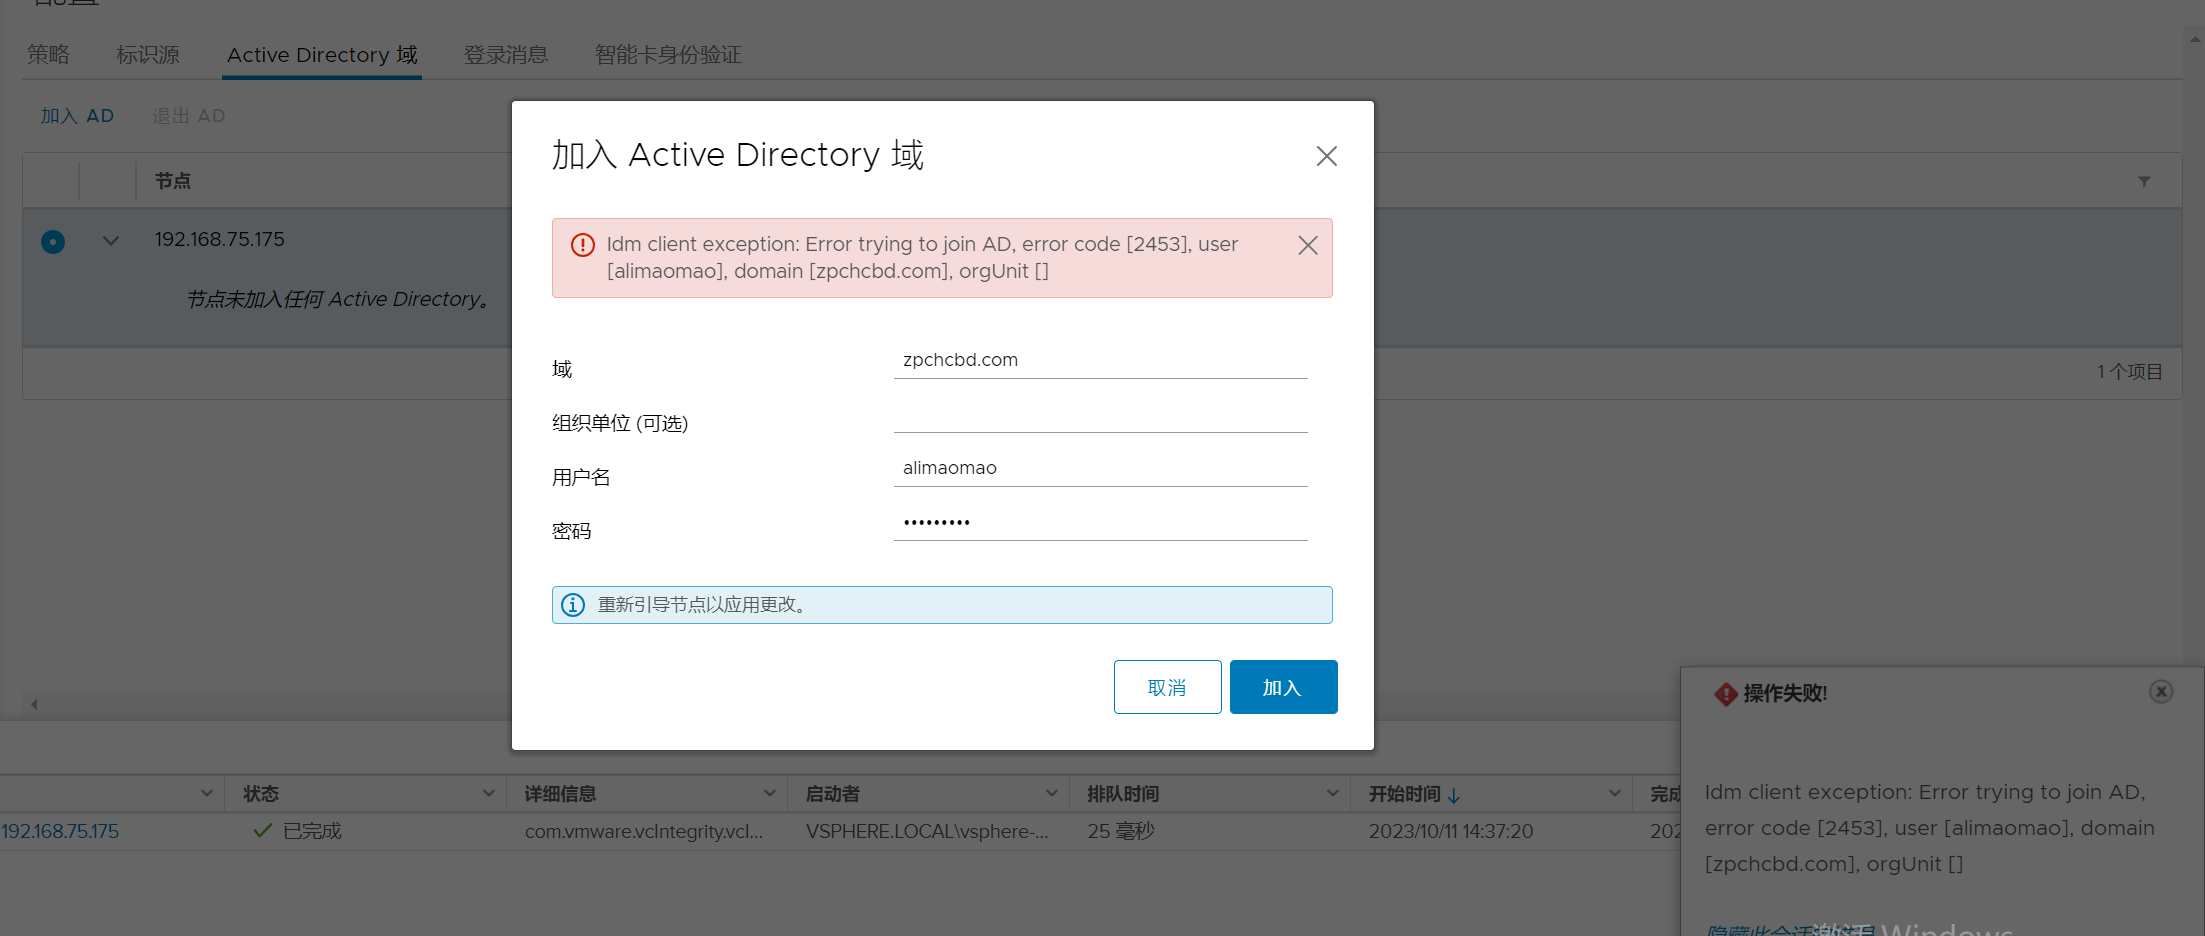The height and width of the screenshot is (936, 2205).
Task: Open the 智能卡身份验证 tab
Action: pos(668,54)
